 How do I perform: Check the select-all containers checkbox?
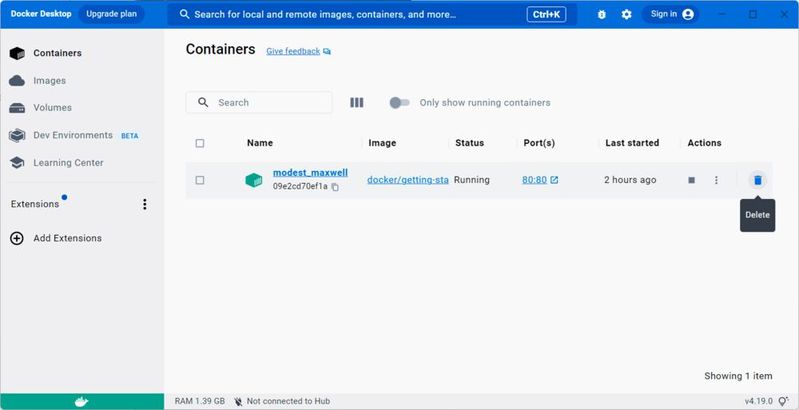coord(200,143)
